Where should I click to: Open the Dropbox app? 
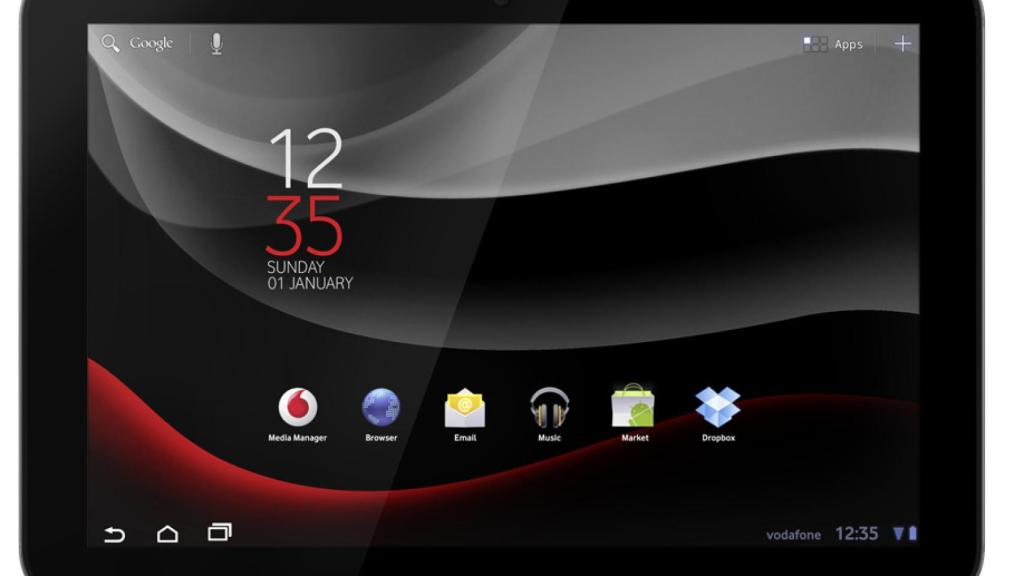click(718, 408)
